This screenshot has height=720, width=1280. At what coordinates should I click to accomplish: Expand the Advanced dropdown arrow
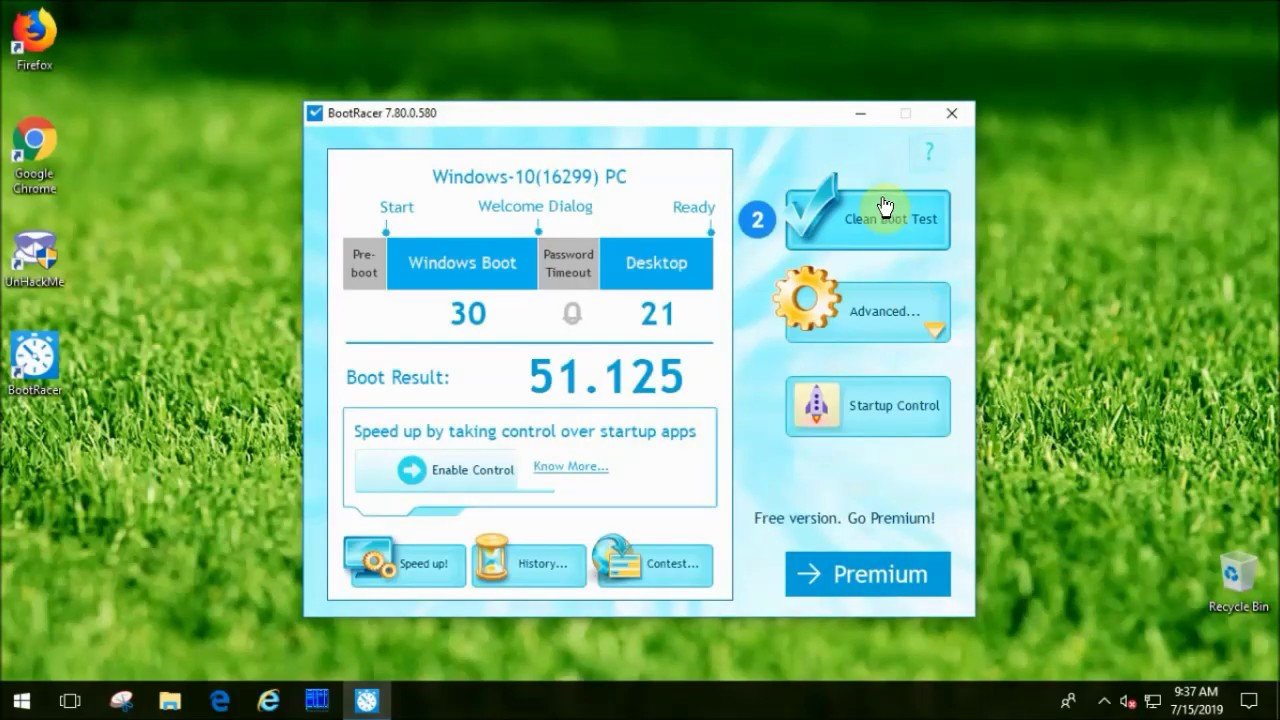(x=935, y=330)
